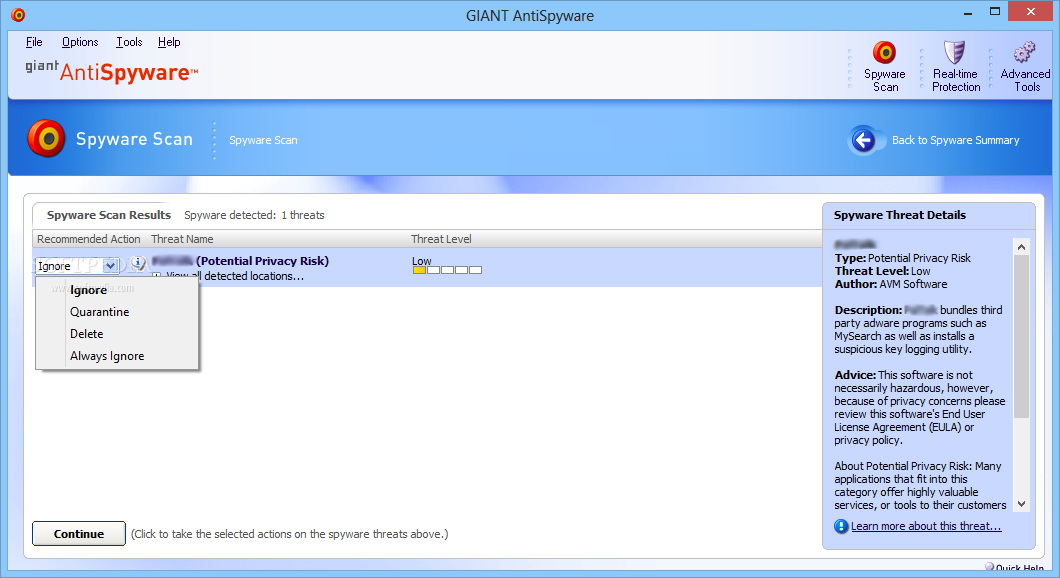
Task: Open the Advanced Tools gears icon
Action: 1024,52
